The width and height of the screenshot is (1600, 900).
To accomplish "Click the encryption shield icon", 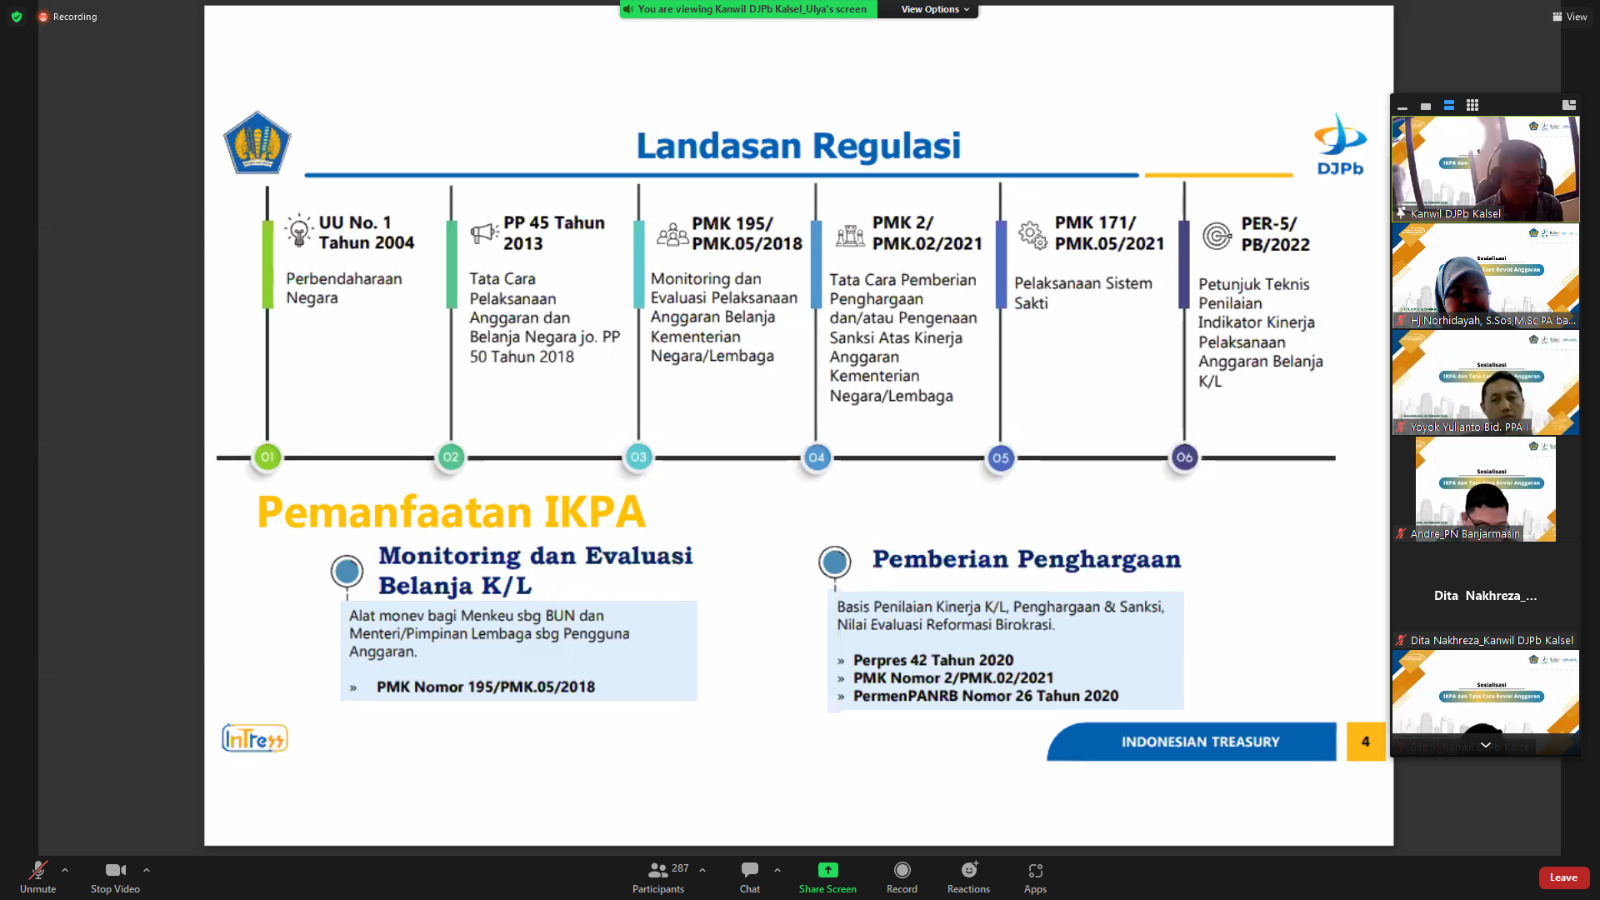I will tap(16, 17).
